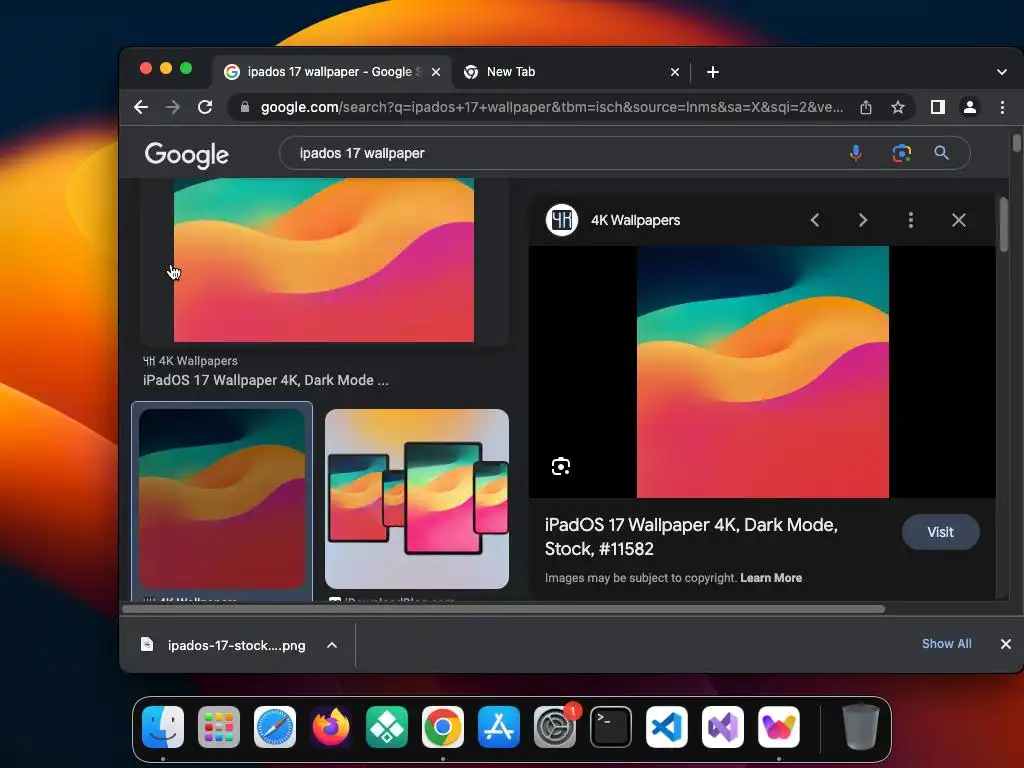Close the downloads bar
This screenshot has height=768, width=1024.
pos(1006,644)
